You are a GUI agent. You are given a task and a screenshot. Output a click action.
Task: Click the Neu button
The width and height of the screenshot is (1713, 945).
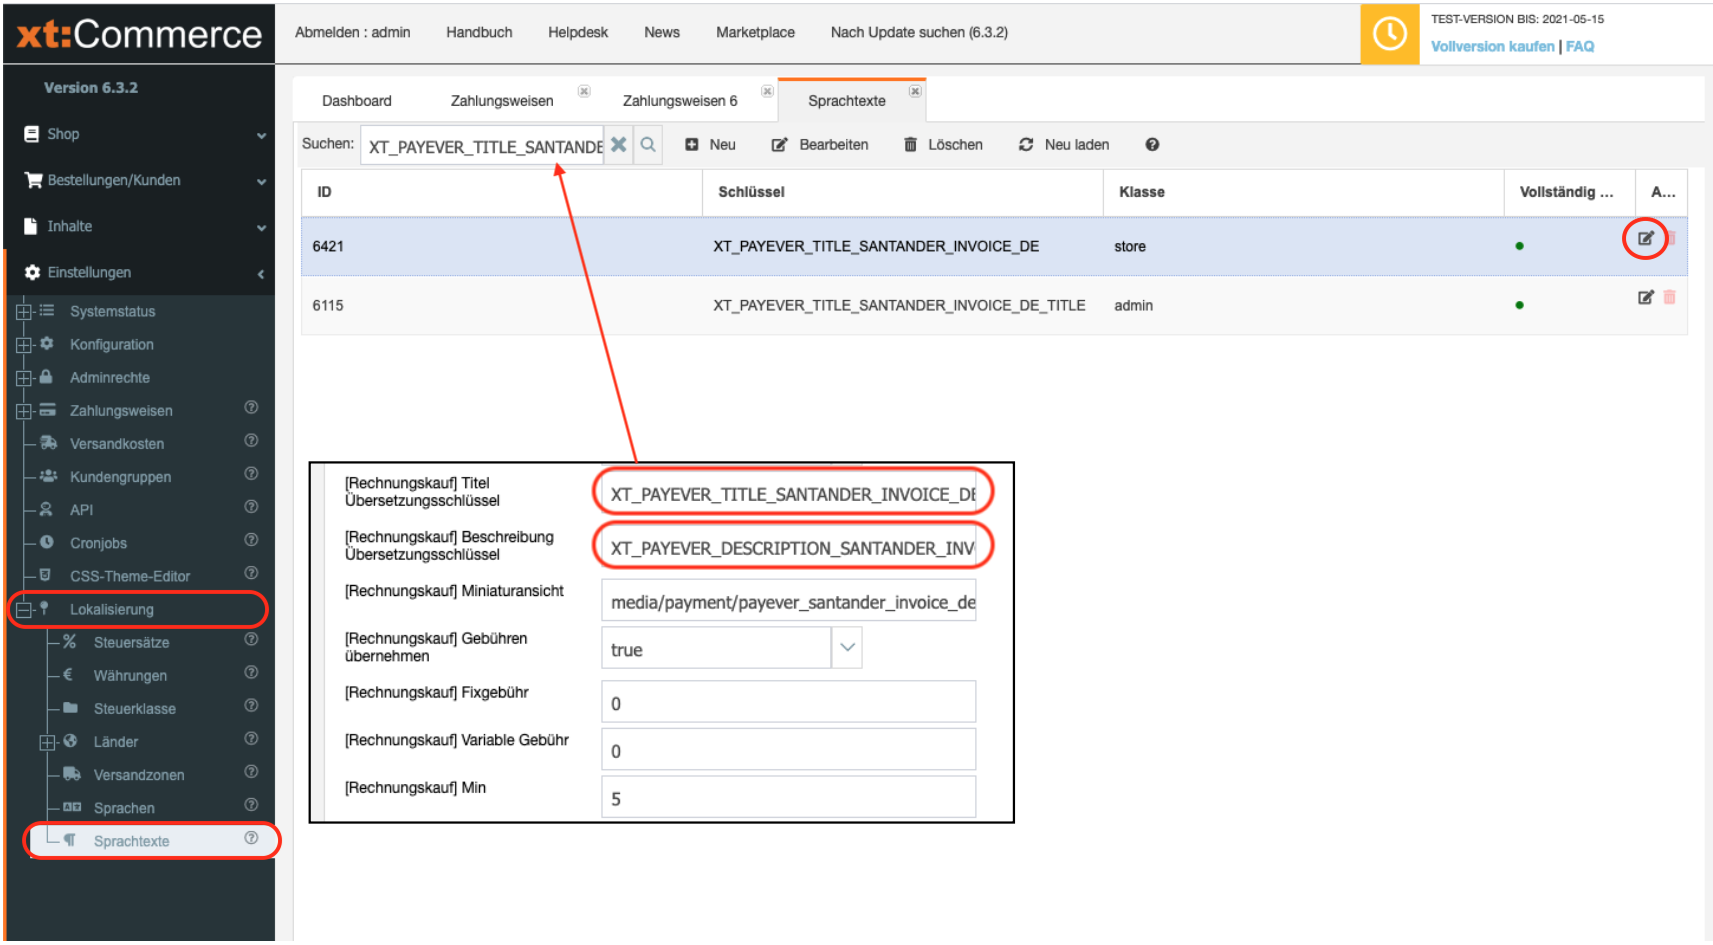click(711, 145)
